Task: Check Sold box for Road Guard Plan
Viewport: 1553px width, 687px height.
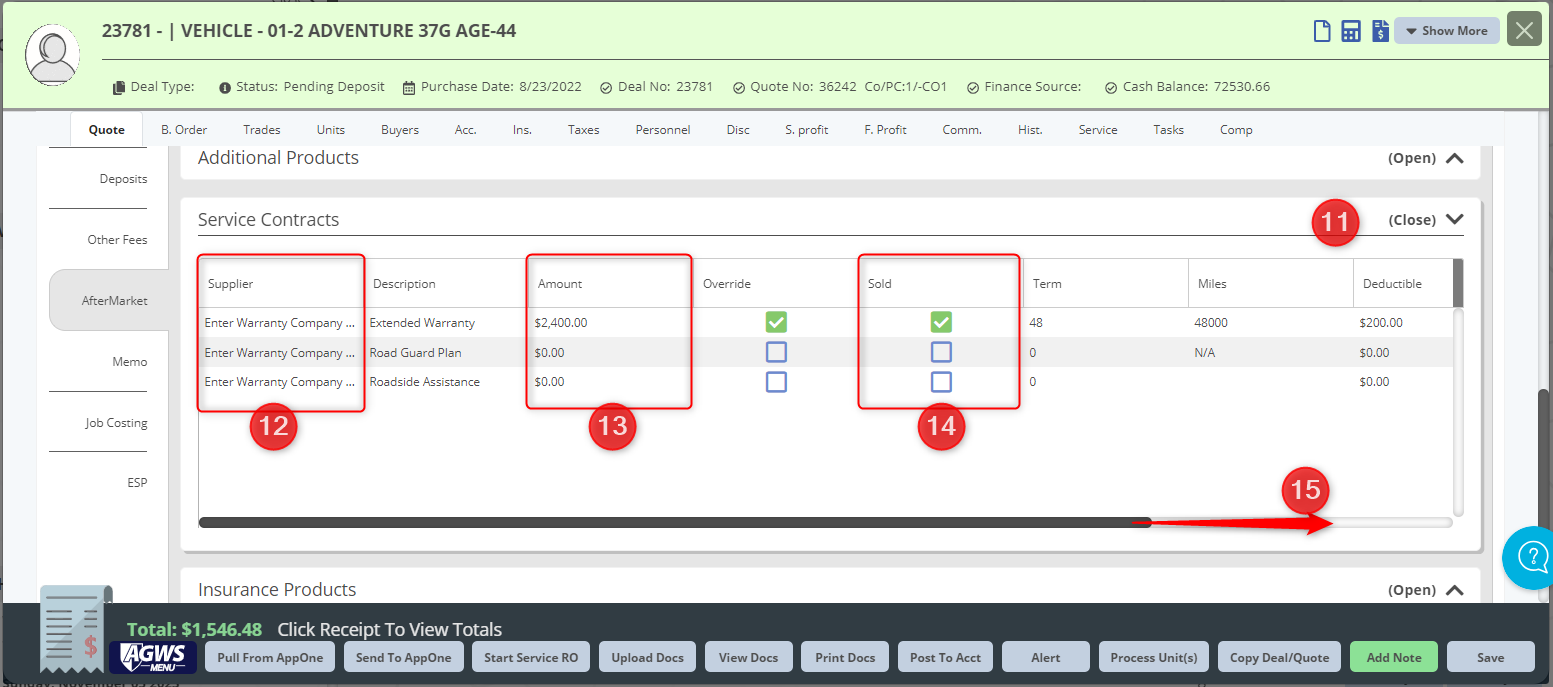Action: point(941,352)
